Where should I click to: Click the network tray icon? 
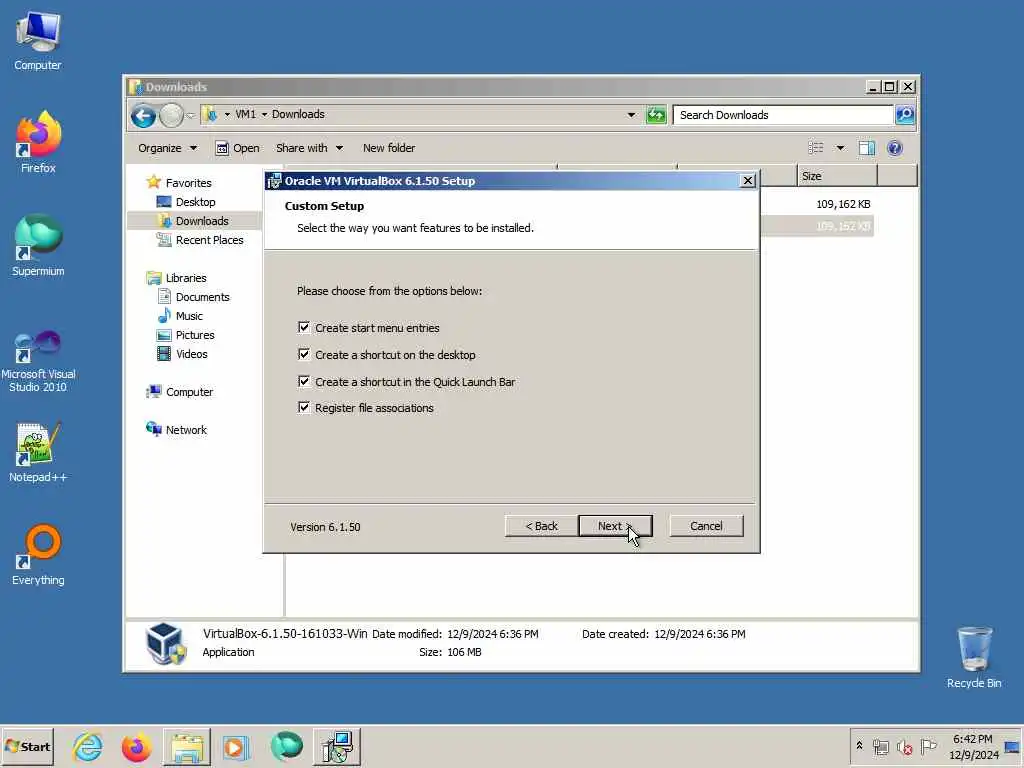(x=880, y=746)
